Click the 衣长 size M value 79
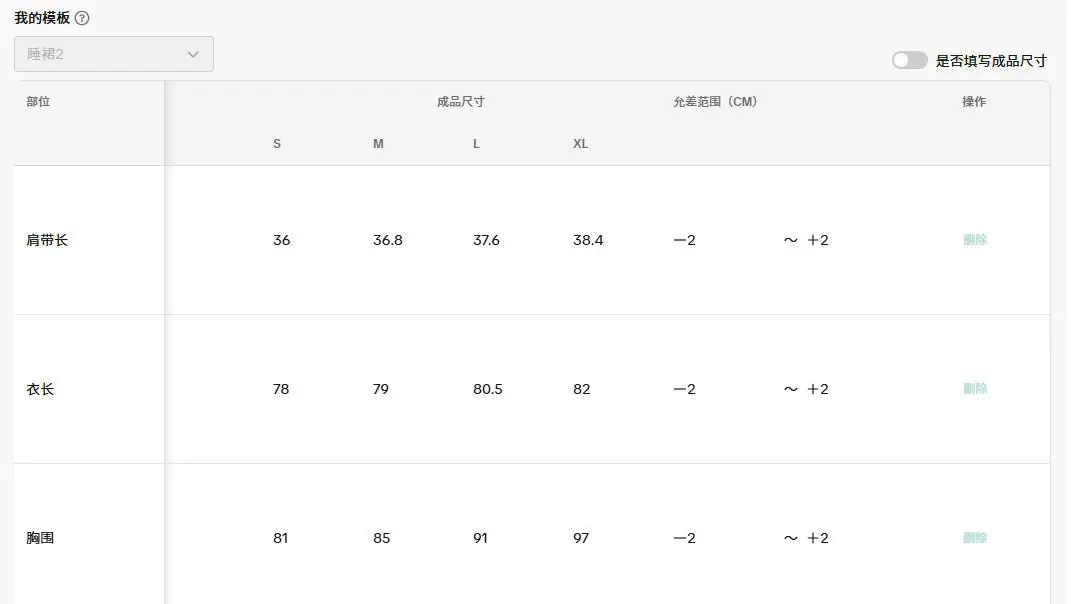The width and height of the screenshot is (1071, 604). (x=380, y=389)
